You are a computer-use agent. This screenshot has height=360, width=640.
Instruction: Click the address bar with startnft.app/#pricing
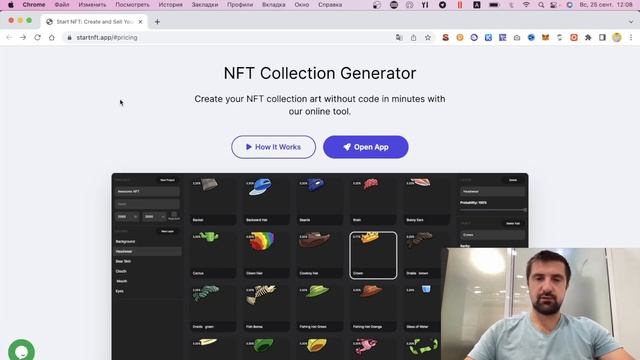click(229, 38)
